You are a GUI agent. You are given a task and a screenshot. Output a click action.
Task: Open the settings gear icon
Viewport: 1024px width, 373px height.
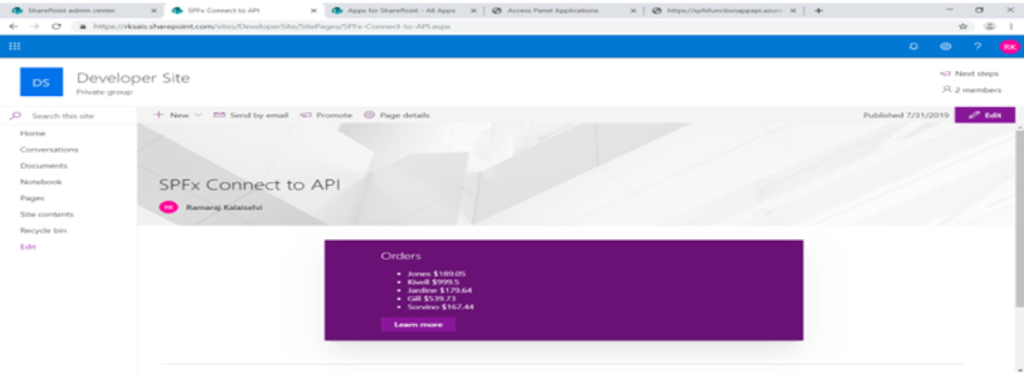click(945, 46)
